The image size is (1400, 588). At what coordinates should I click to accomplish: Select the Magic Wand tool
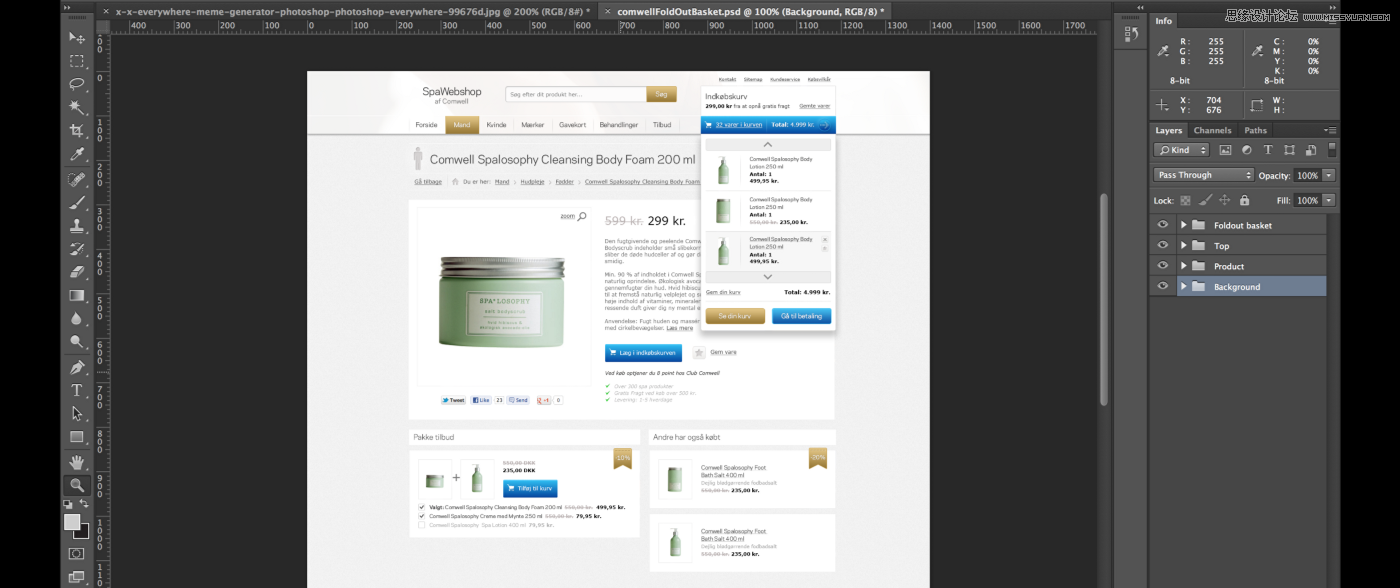coord(77,107)
